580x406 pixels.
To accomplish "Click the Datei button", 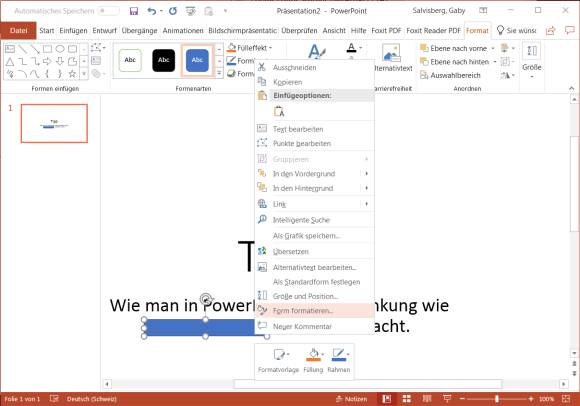I will coord(18,31).
